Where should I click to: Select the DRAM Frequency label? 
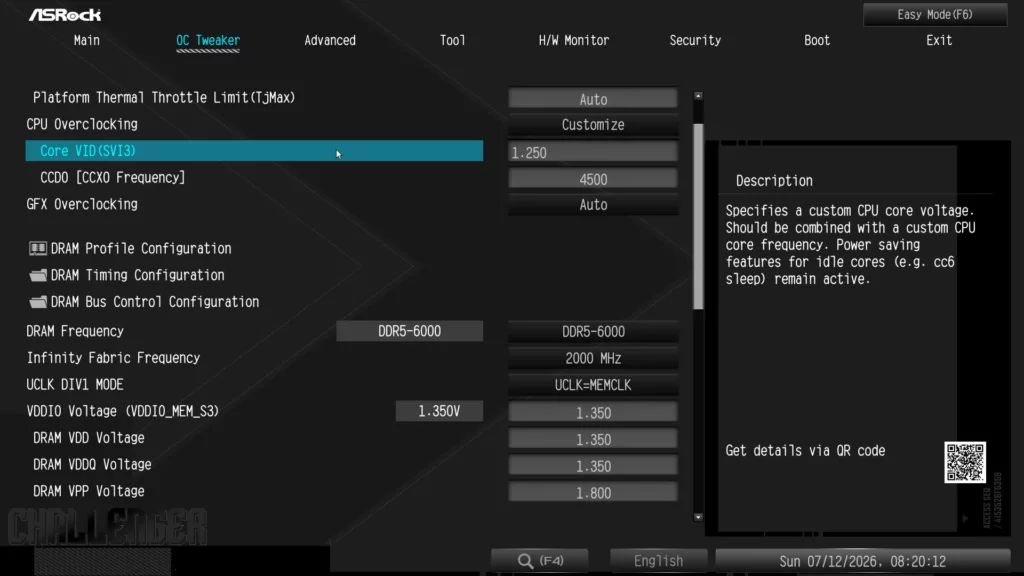click(x=75, y=331)
